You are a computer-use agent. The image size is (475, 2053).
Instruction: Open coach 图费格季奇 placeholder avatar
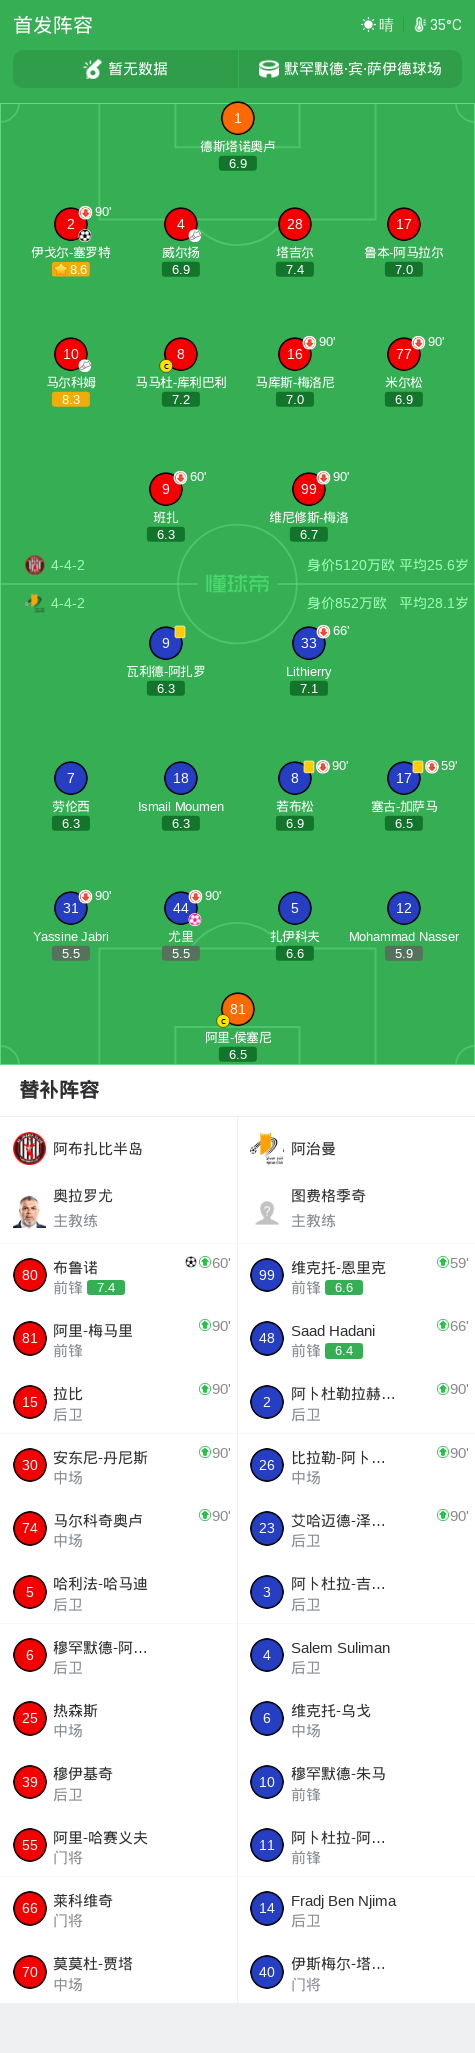267,1210
